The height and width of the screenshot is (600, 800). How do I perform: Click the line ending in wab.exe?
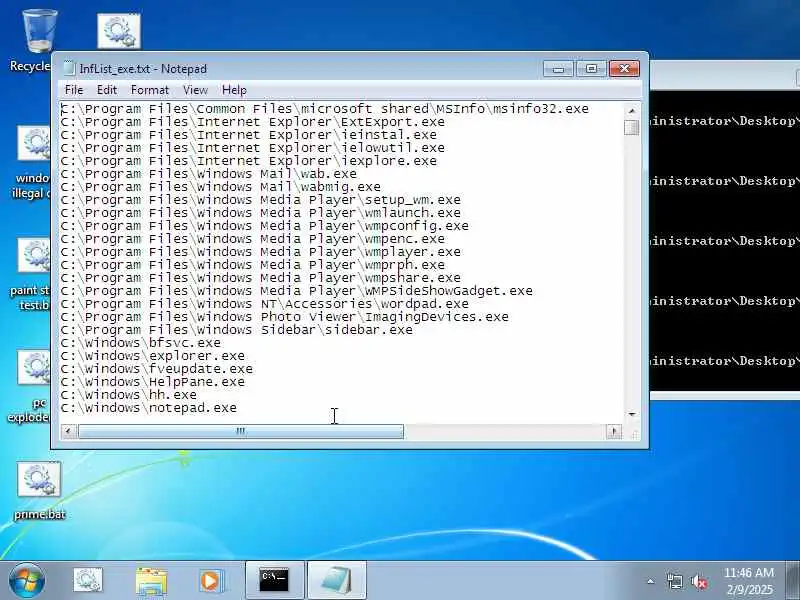pos(209,174)
